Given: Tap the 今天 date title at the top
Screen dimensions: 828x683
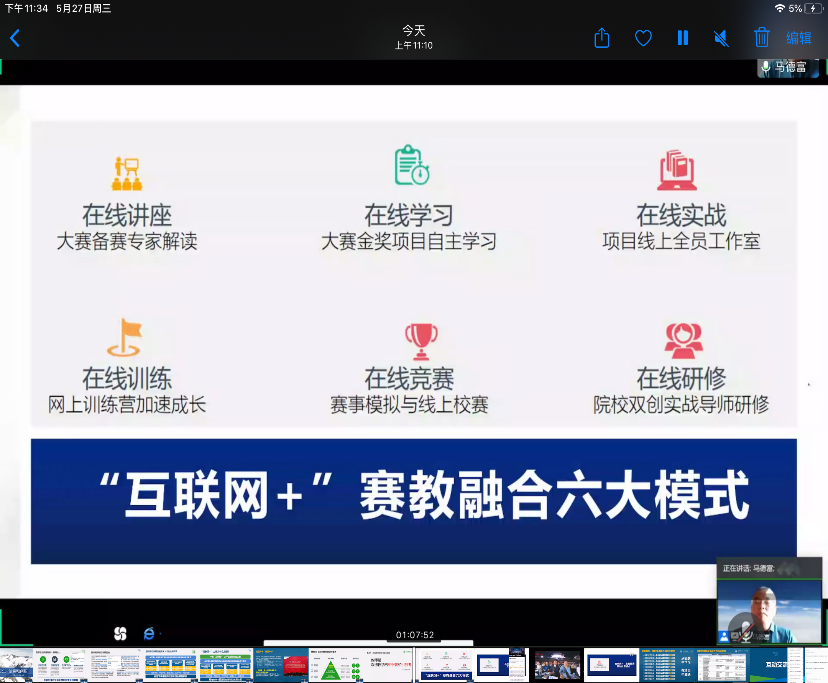Looking at the screenshot, I should (413, 30).
